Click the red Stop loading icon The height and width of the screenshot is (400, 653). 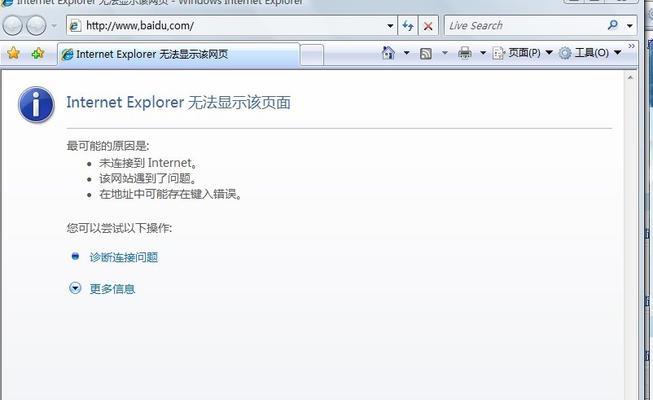click(428, 26)
